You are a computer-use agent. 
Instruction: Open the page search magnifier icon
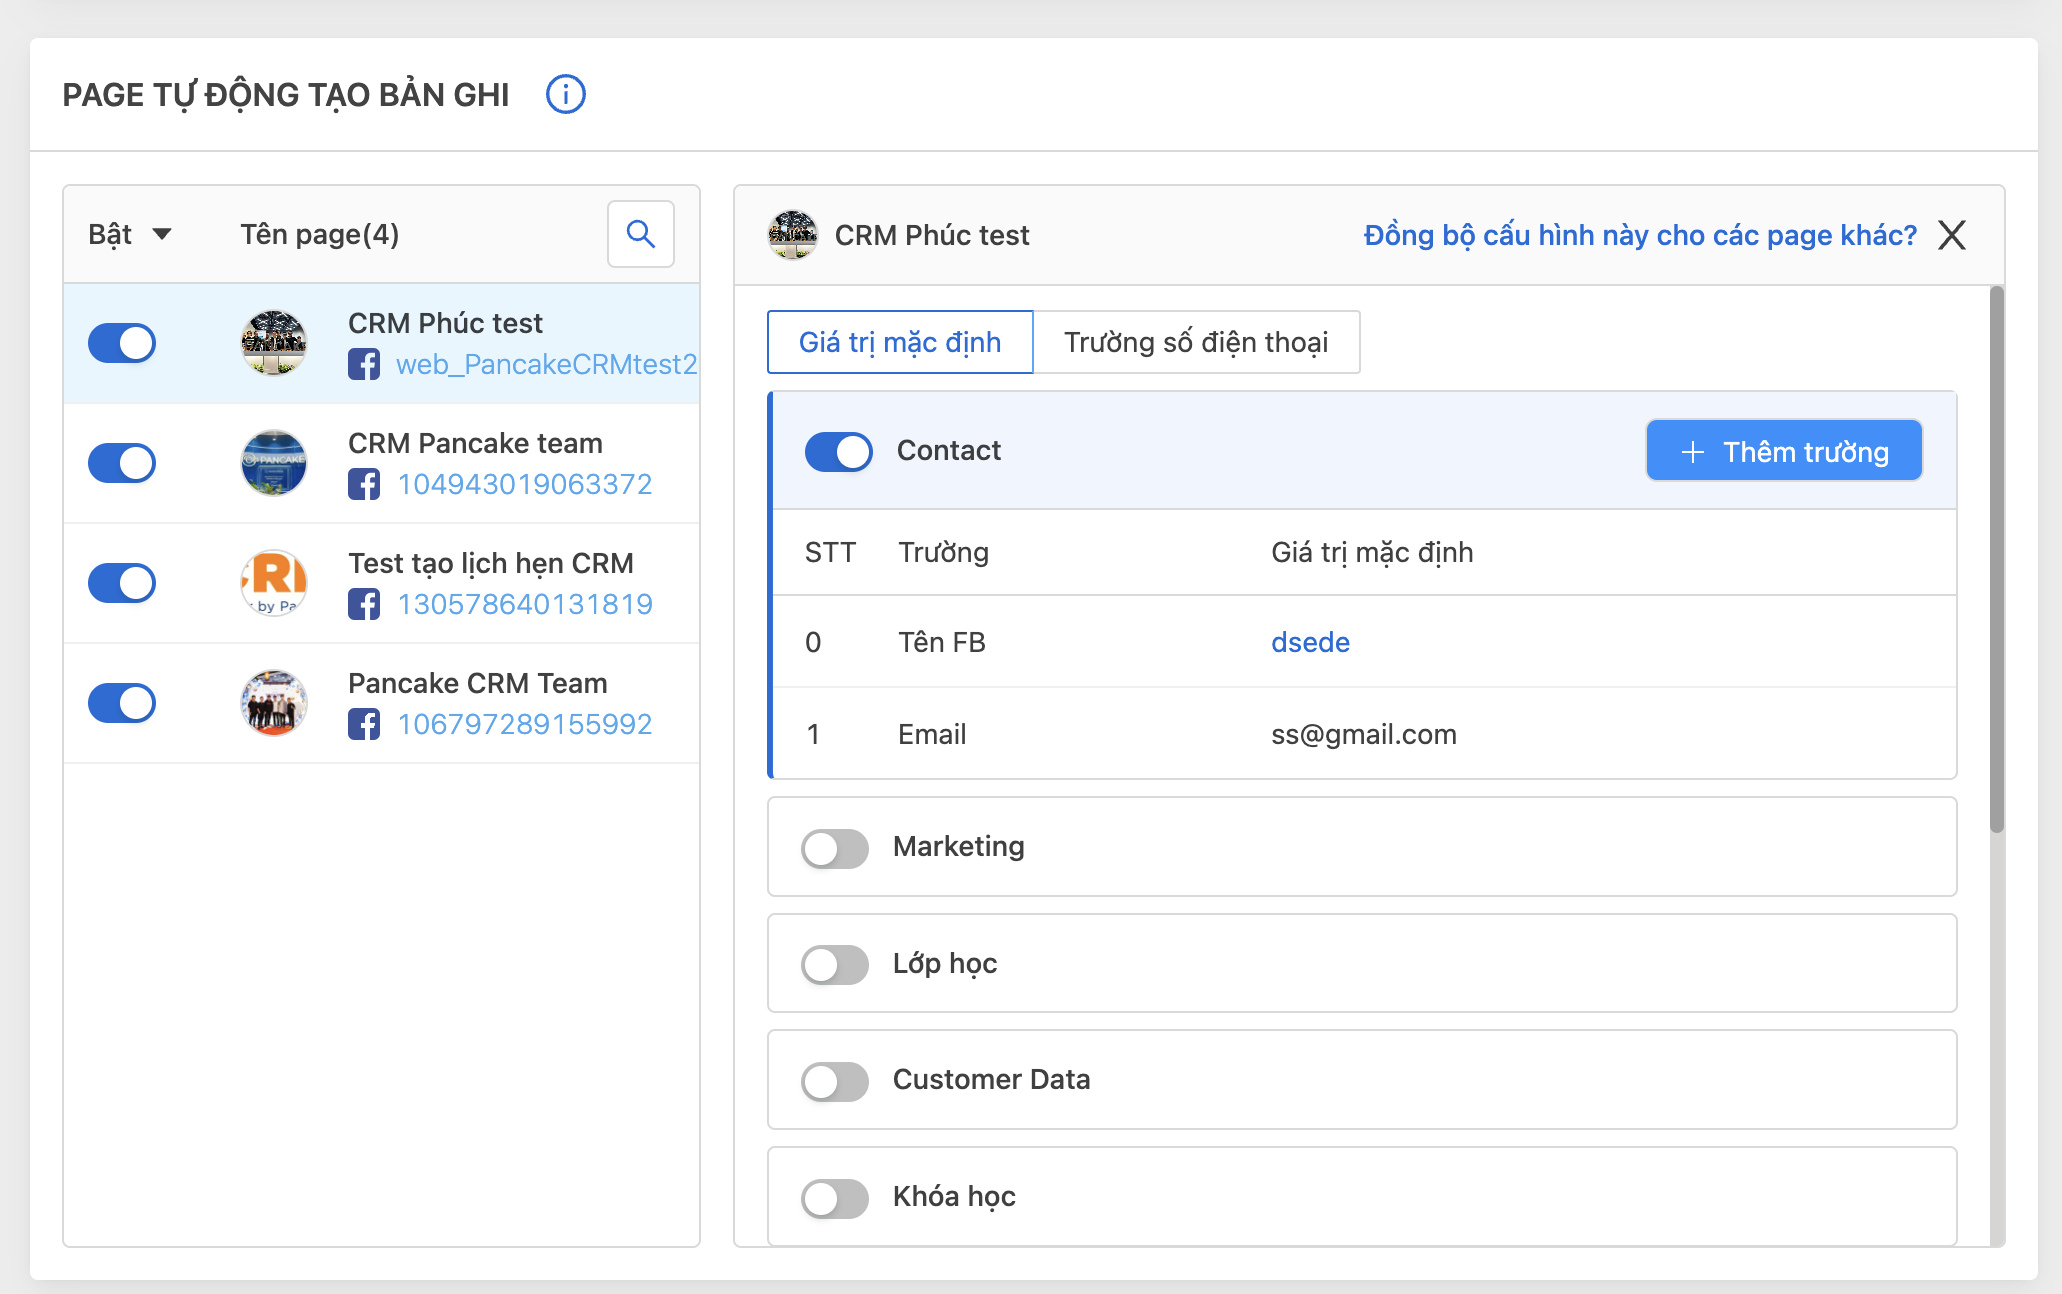[641, 234]
